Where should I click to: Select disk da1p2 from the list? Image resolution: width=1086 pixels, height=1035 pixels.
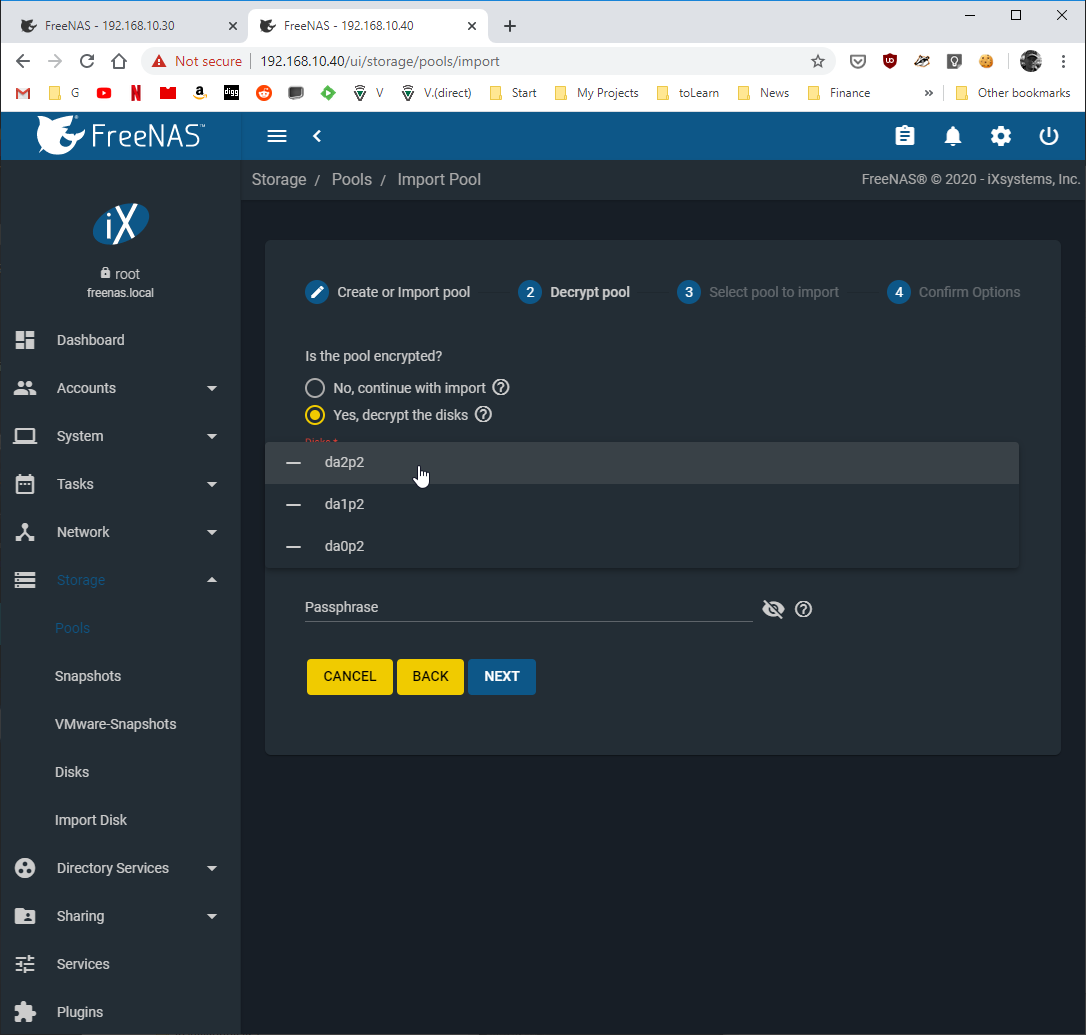(641, 504)
